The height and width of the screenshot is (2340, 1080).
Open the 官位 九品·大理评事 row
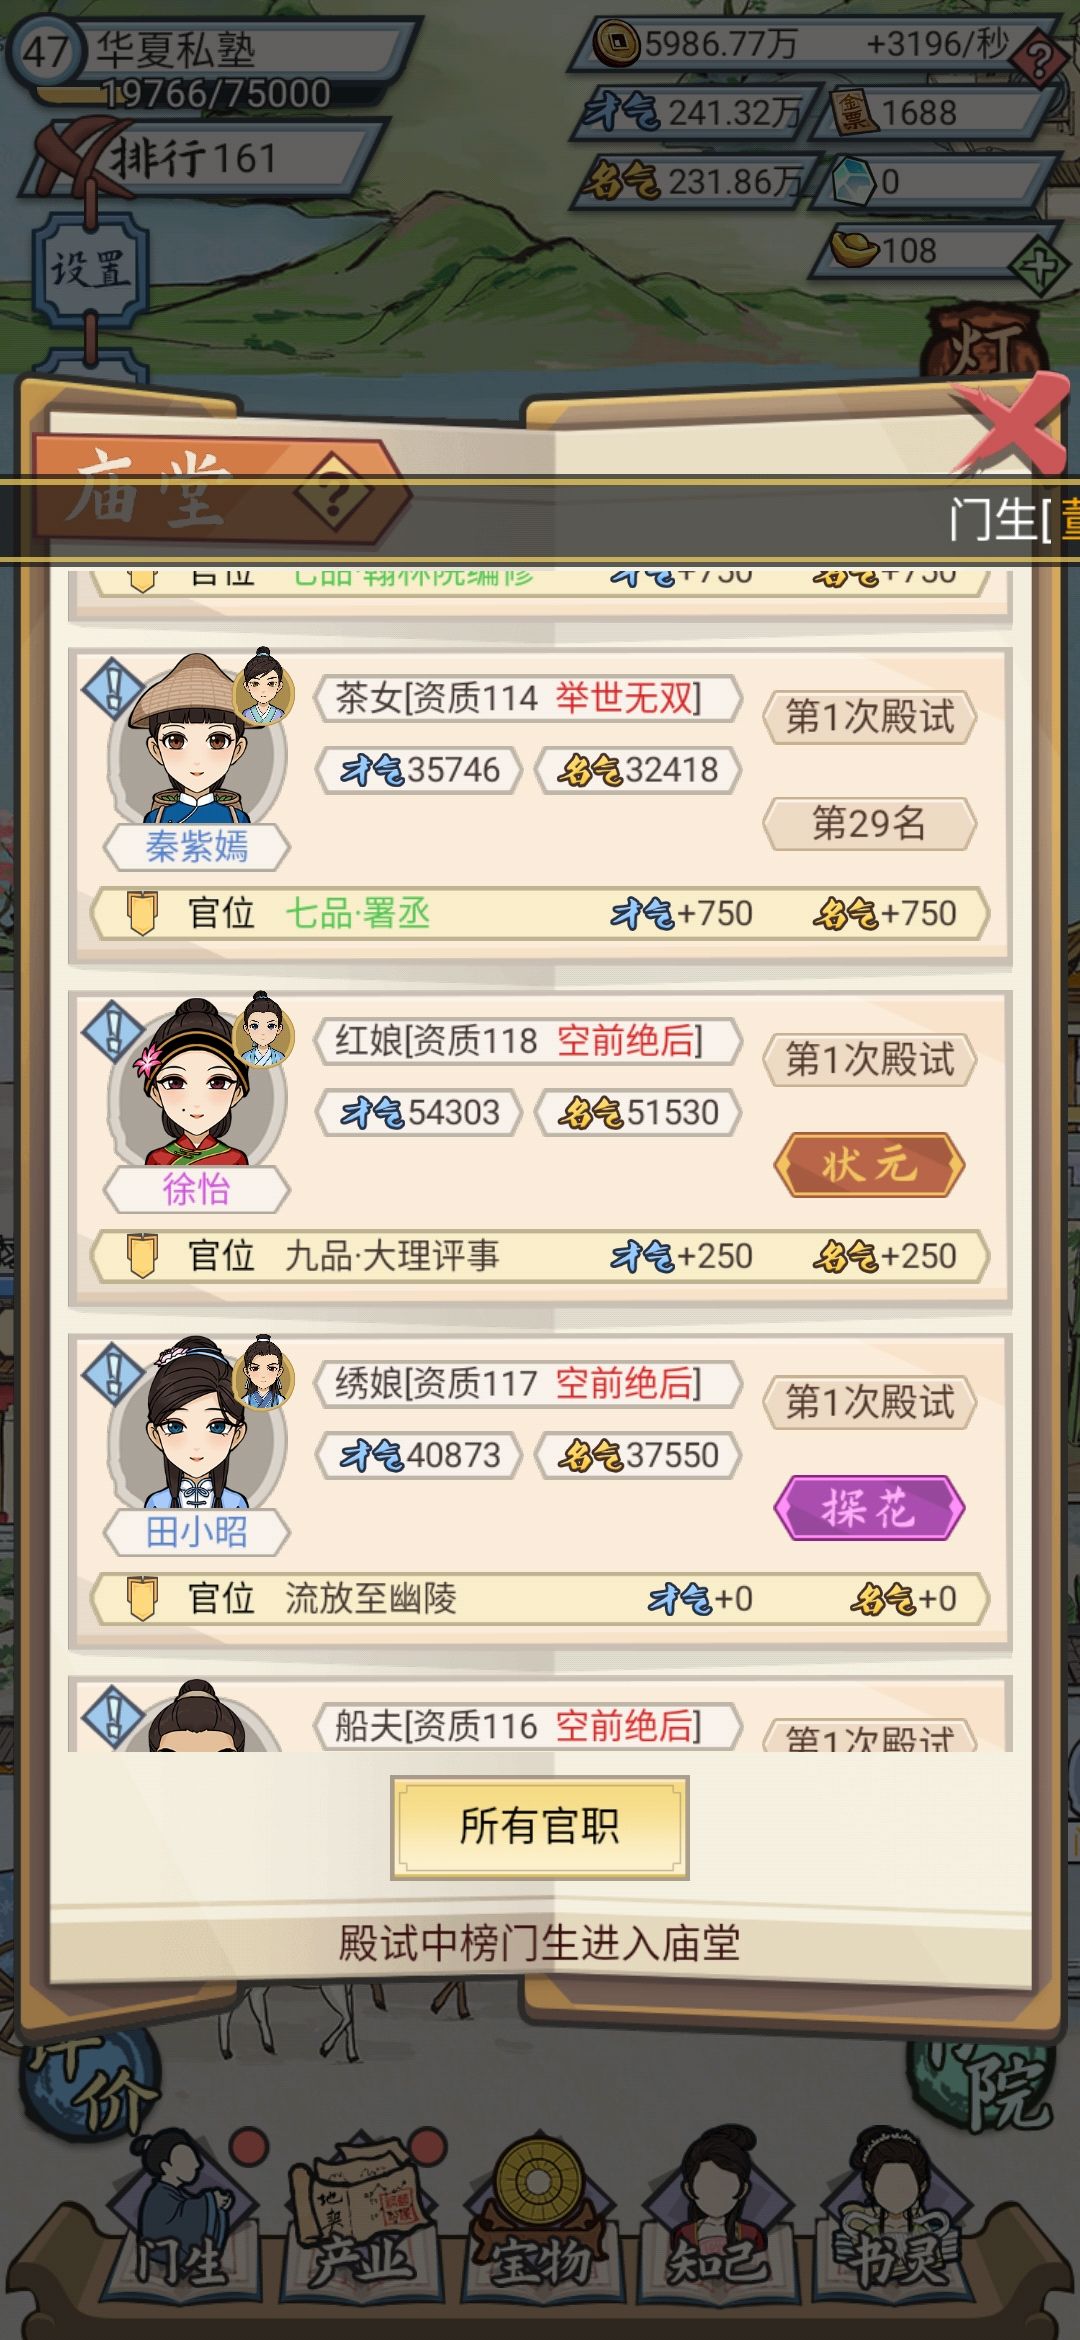(x=540, y=1256)
